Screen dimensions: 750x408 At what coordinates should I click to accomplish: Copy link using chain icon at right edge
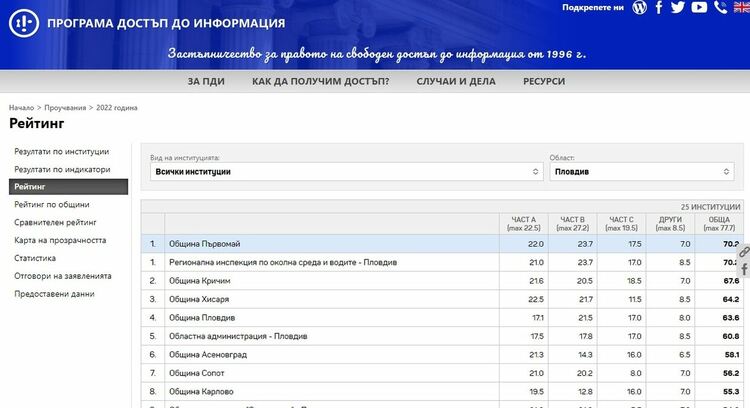tap(744, 252)
